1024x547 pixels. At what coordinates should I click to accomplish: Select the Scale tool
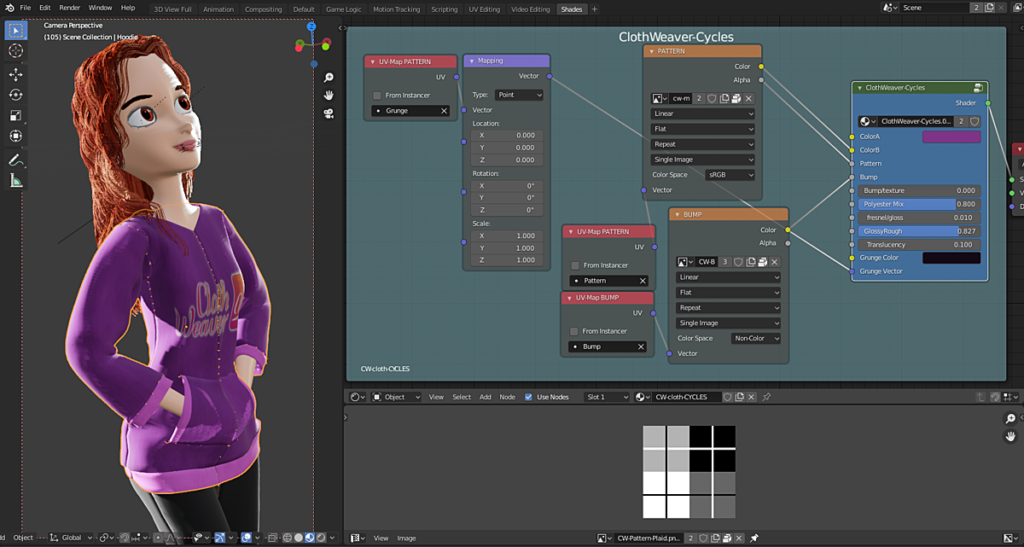coord(16,115)
